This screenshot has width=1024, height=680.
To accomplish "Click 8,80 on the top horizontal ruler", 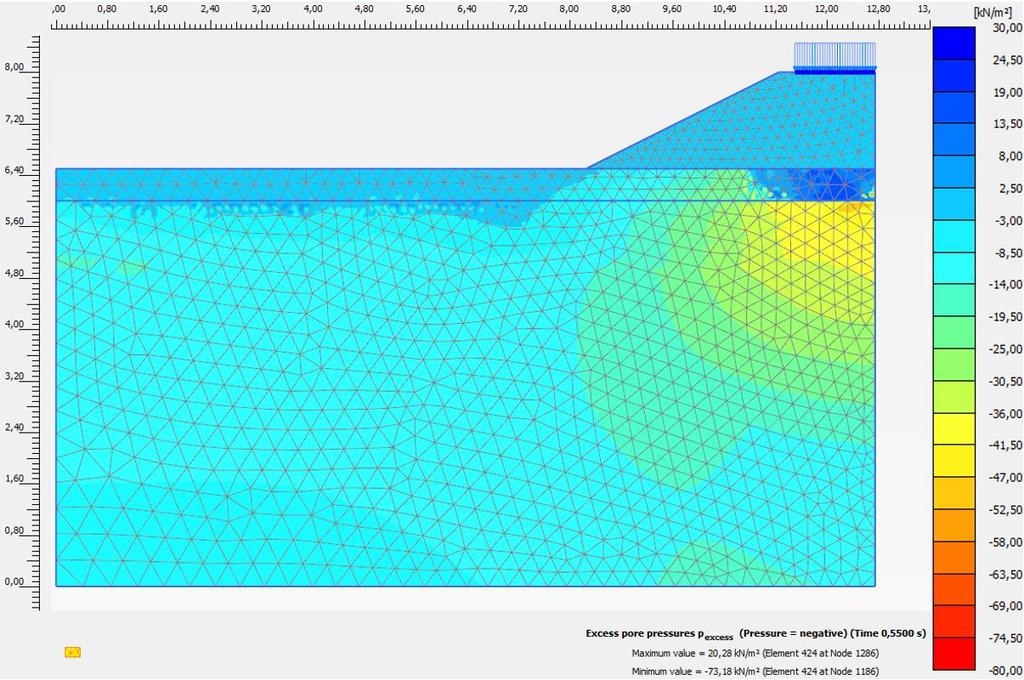I will (x=620, y=9).
